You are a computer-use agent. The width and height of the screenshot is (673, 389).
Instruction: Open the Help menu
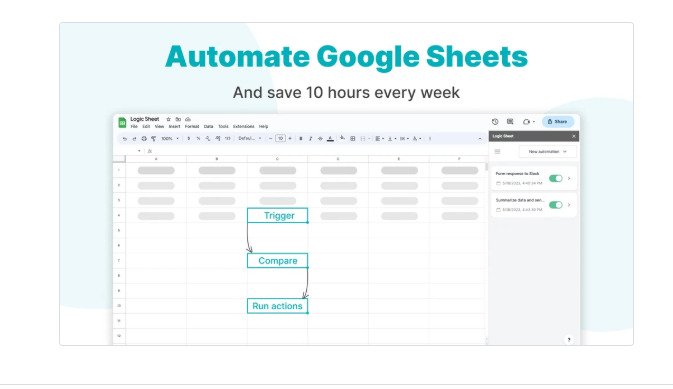tap(264, 127)
